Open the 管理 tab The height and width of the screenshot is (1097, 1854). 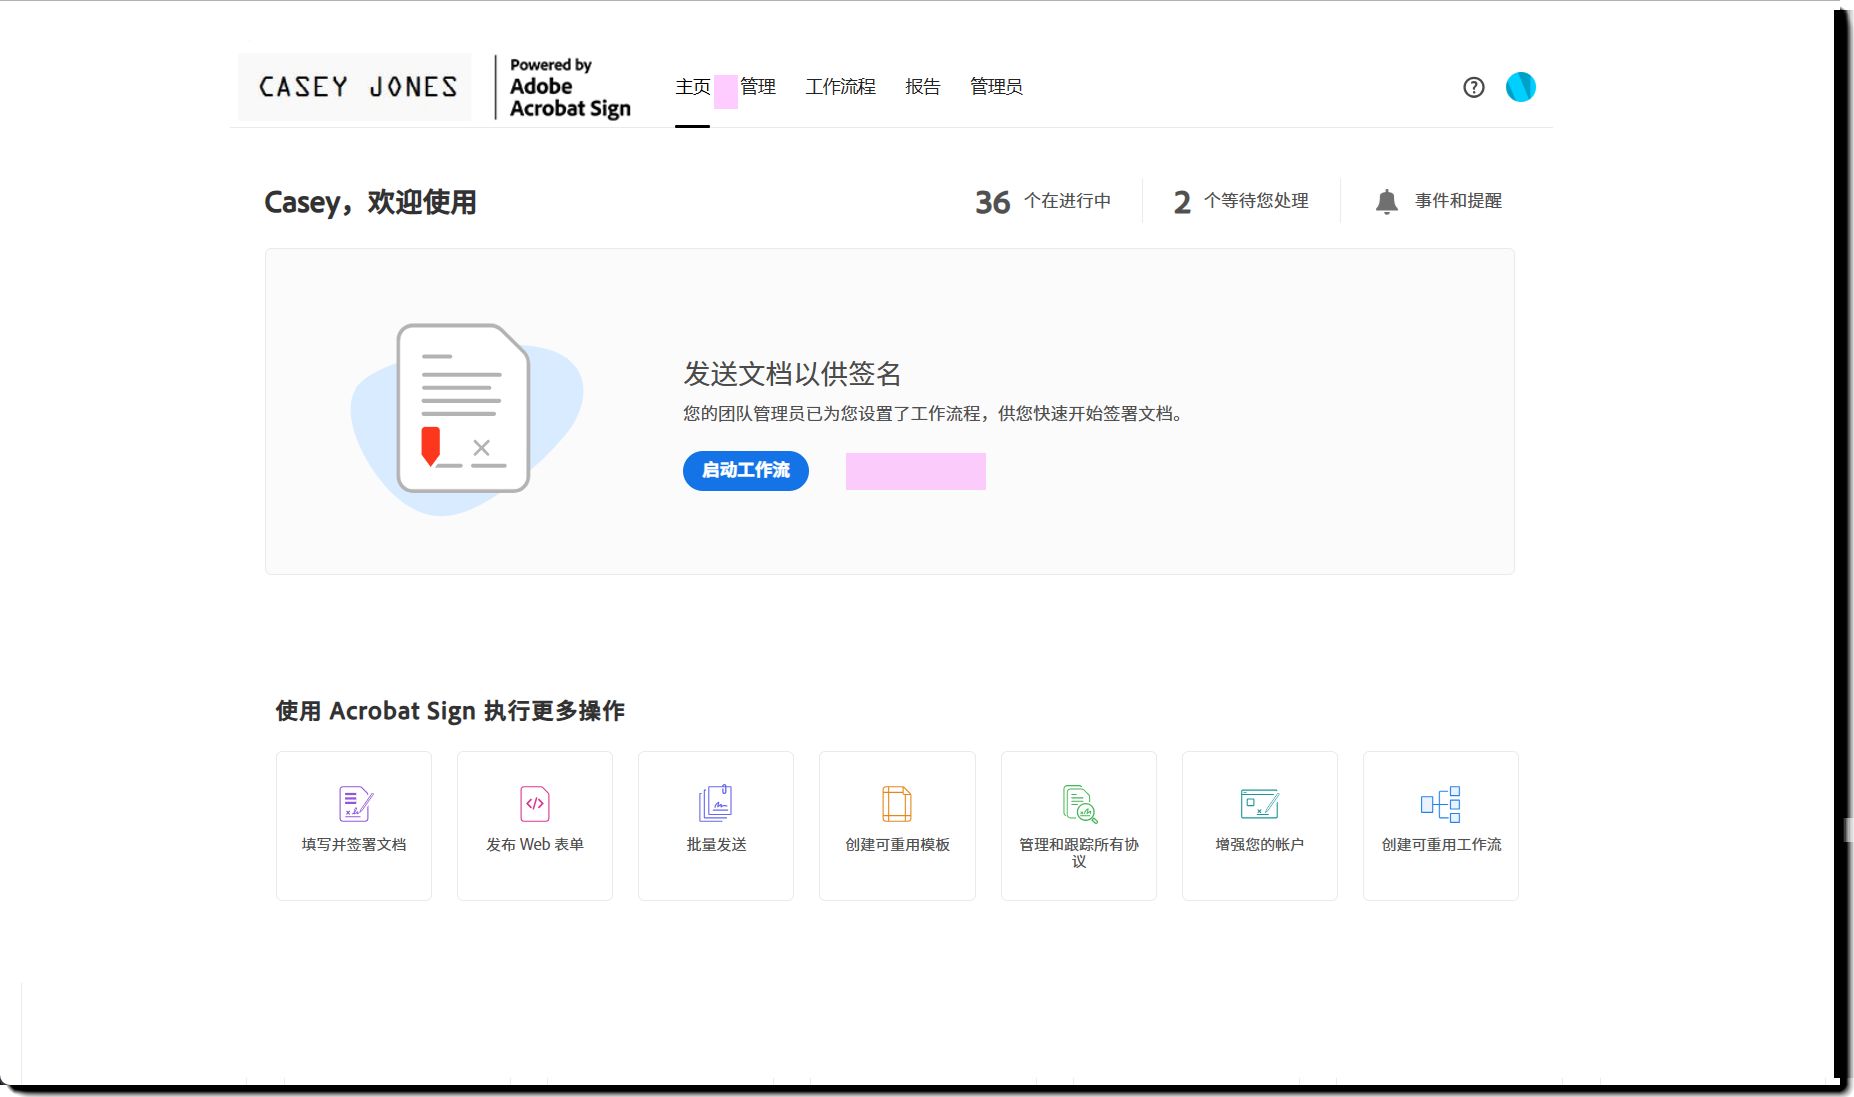(x=758, y=87)
